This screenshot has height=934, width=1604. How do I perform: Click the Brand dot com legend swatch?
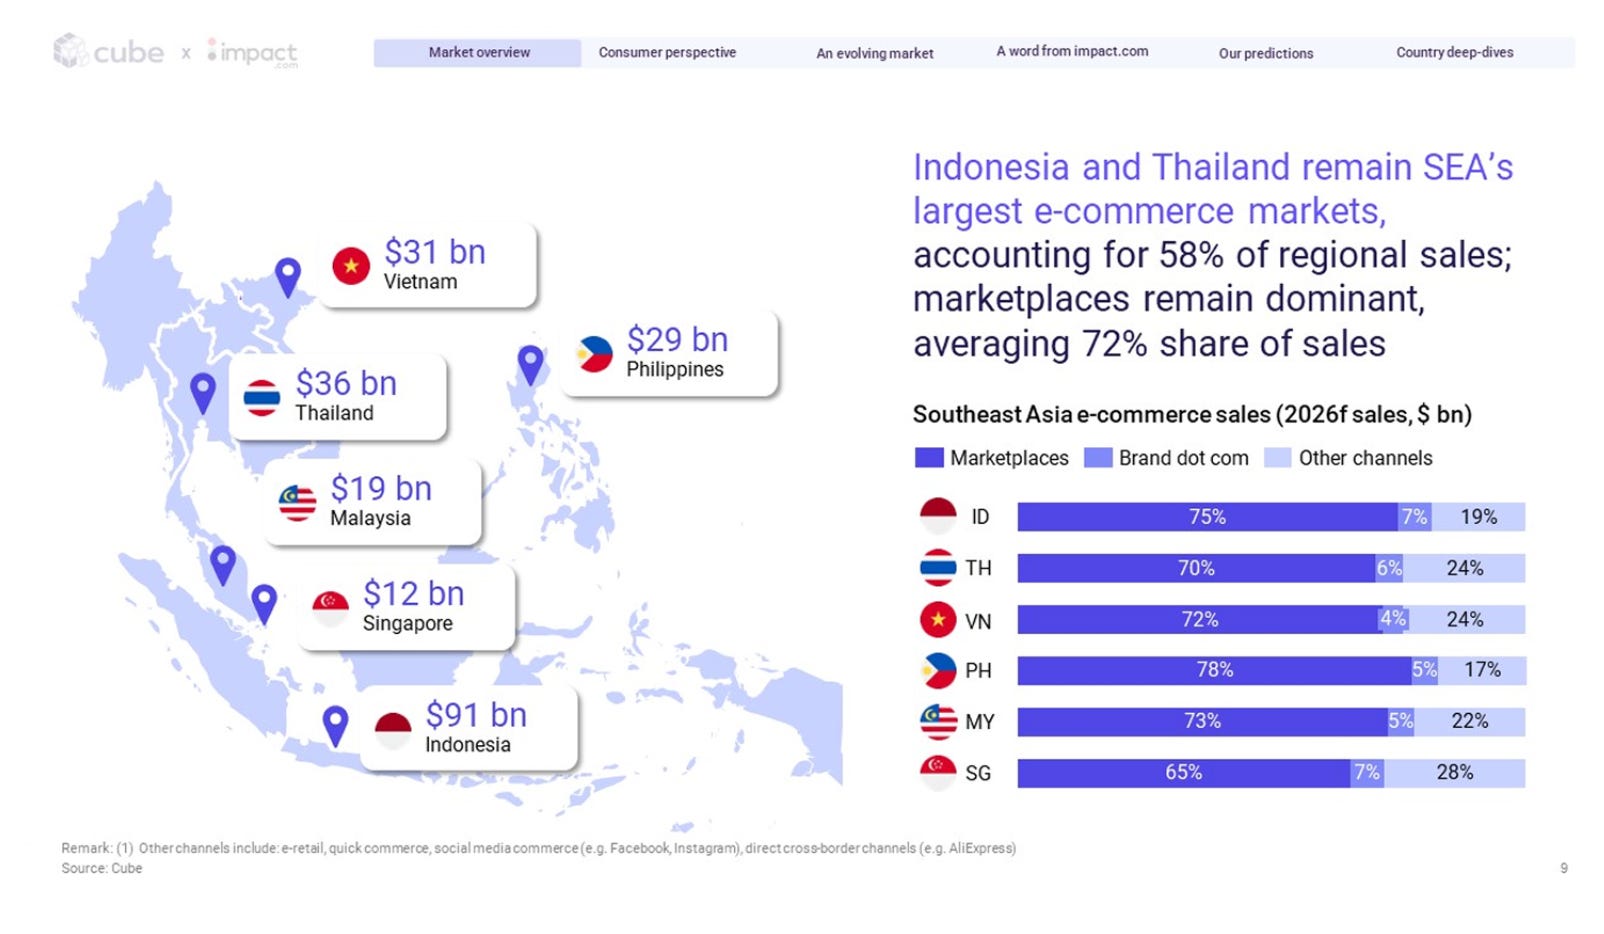click(1098, 458)
